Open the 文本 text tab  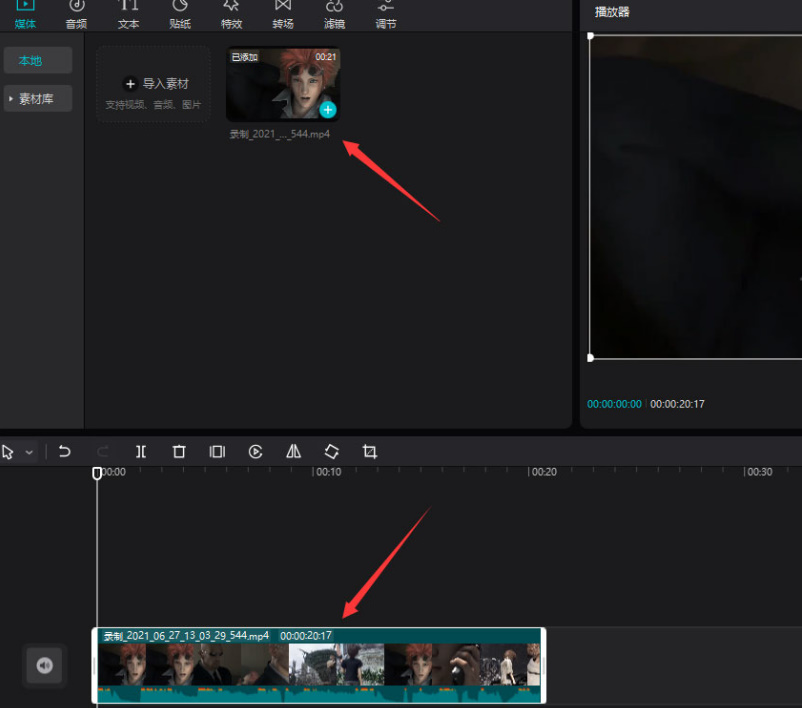coord(128,14)
